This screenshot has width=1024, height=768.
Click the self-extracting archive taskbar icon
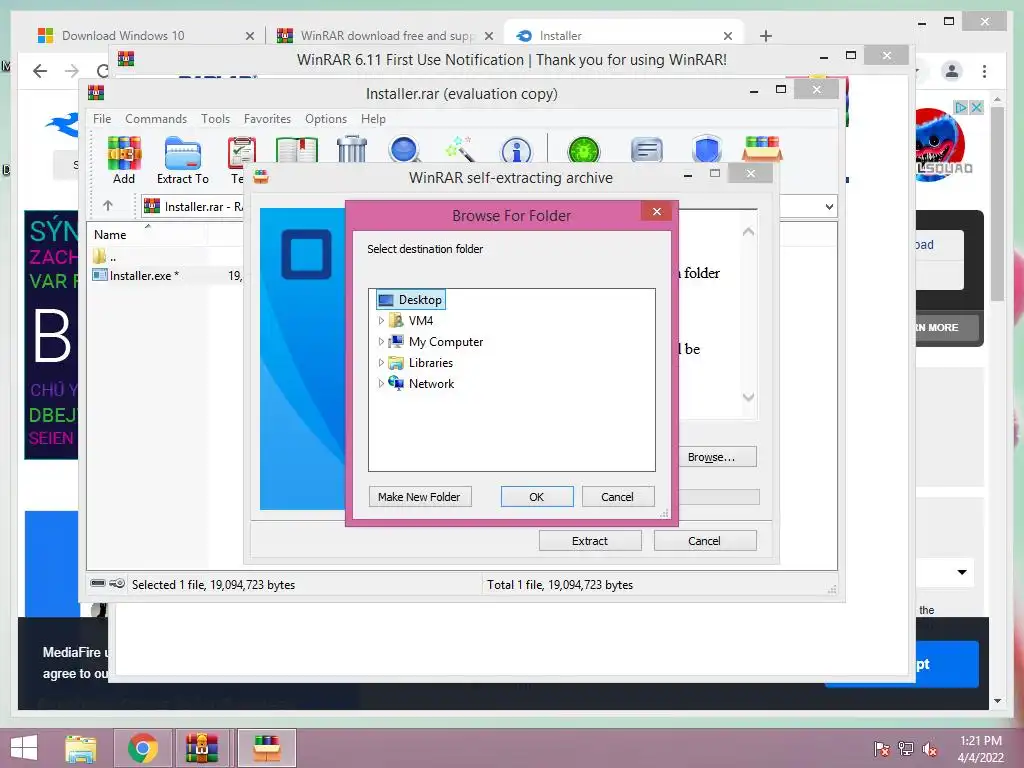tap(266, 748)
